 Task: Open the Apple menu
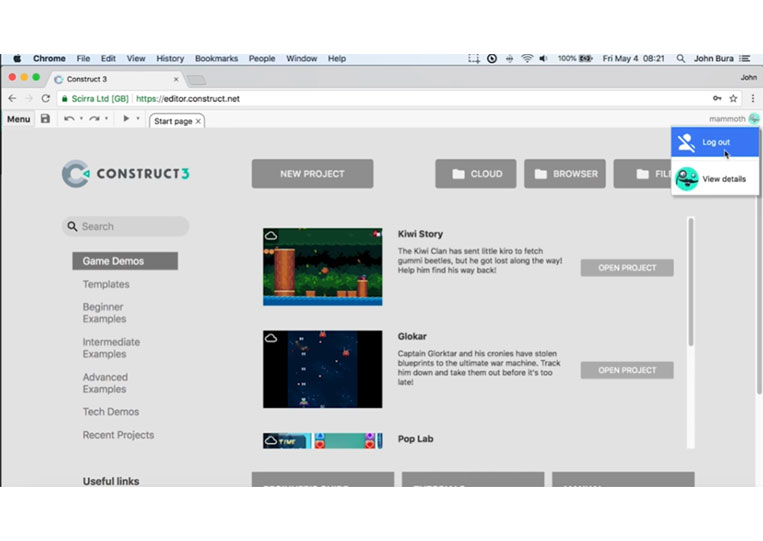click(x=17, y=58)
